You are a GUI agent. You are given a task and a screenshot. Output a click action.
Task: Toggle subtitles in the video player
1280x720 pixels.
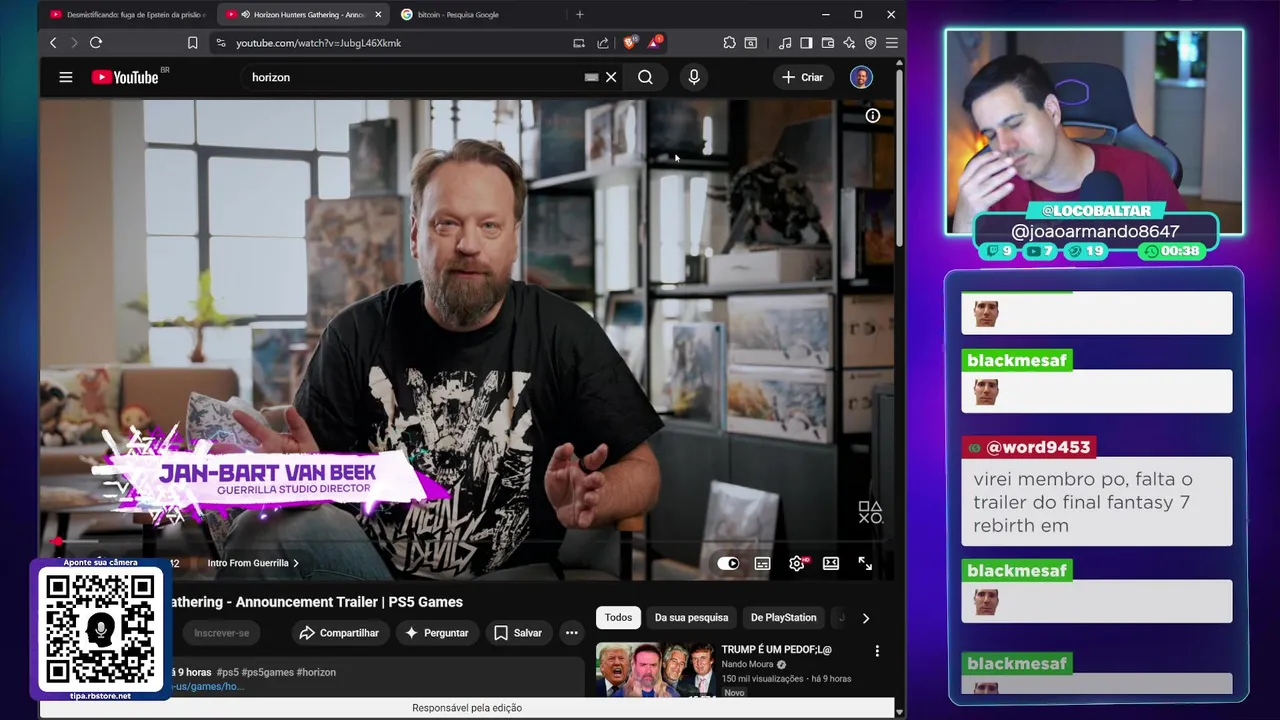[x=762, y=563]
